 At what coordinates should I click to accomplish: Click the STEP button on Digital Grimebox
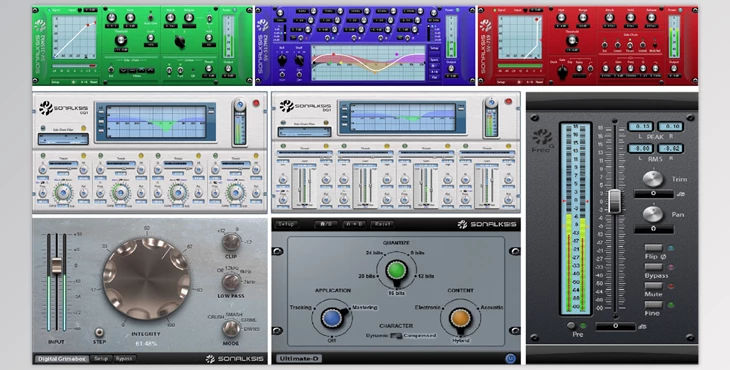pyautogui.click(x=99, y=332)
